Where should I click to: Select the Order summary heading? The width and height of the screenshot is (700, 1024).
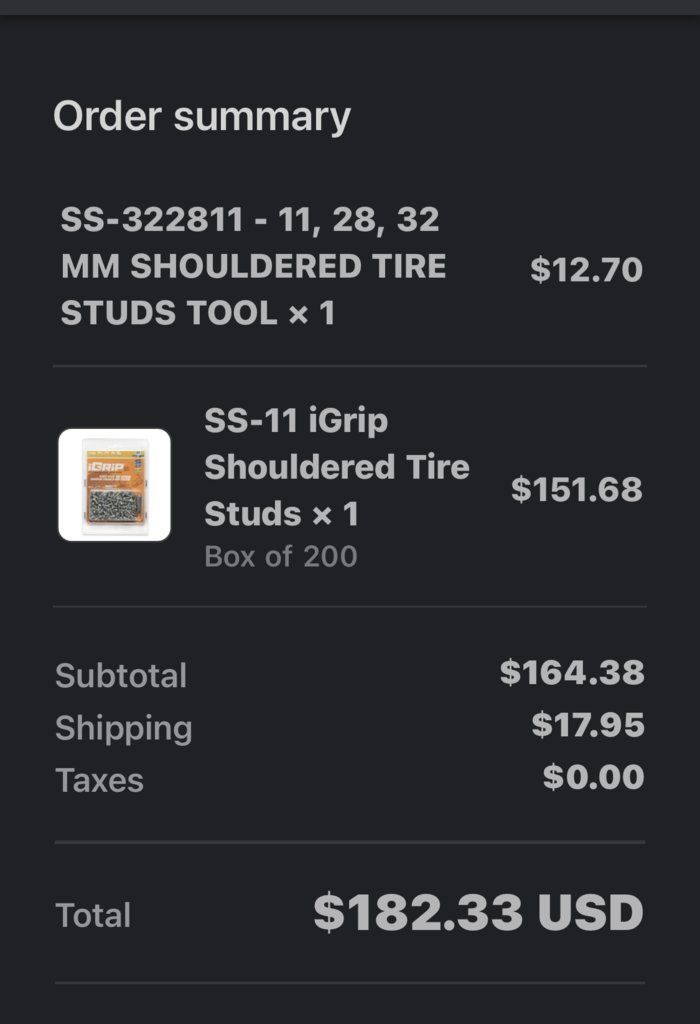click(x=202, y=117)
